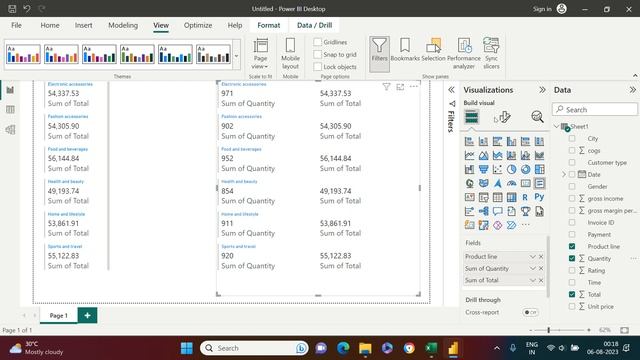Expand the Date field hierarchy

tap(564, 175)
